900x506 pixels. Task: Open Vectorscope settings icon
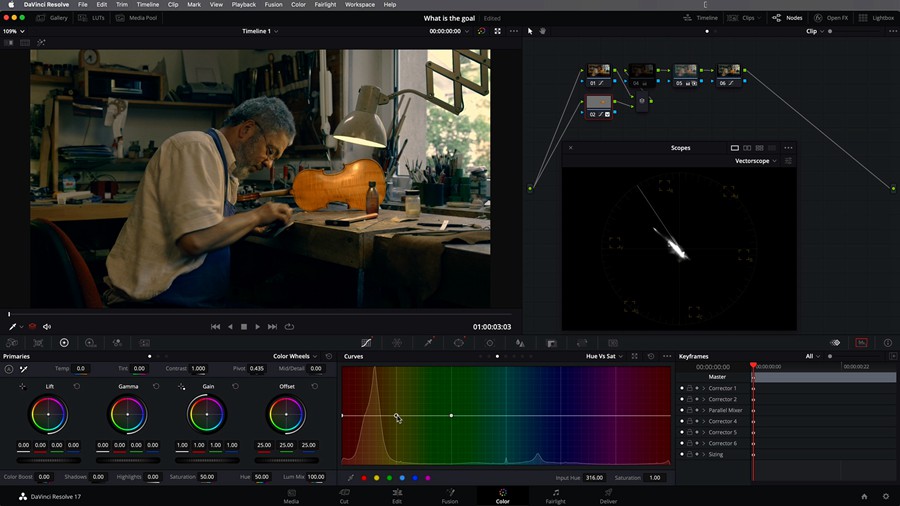pos(788,161)
